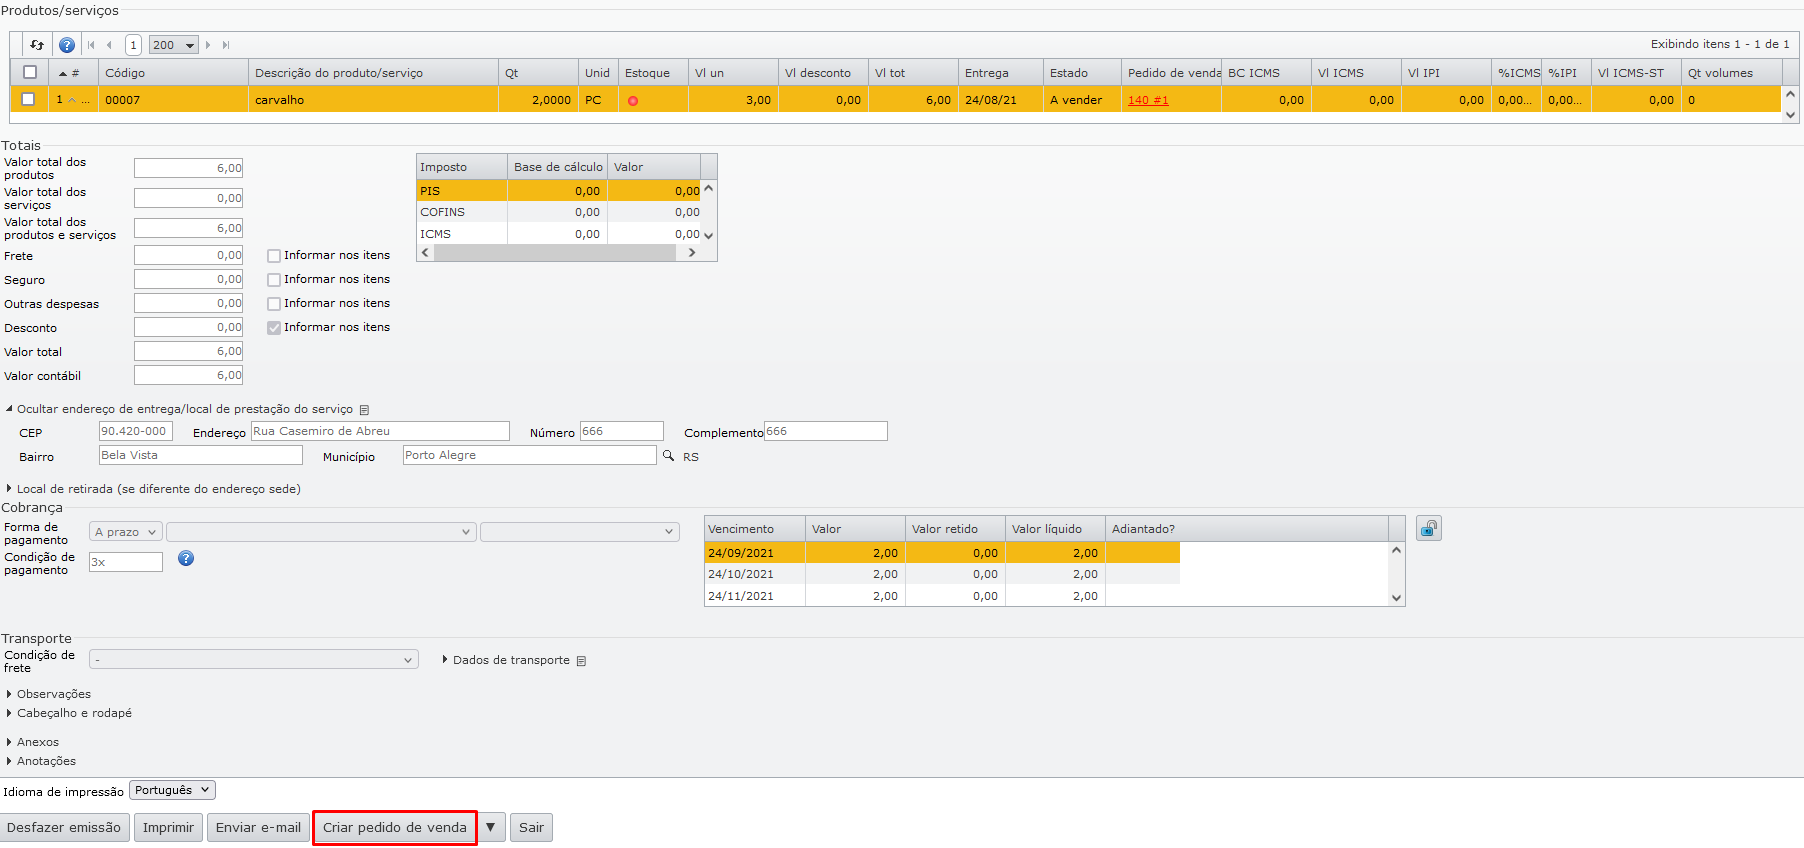This screenshot has height=848, width=1804.
Task: Sort by the Código column header
Action: [173, 73]
